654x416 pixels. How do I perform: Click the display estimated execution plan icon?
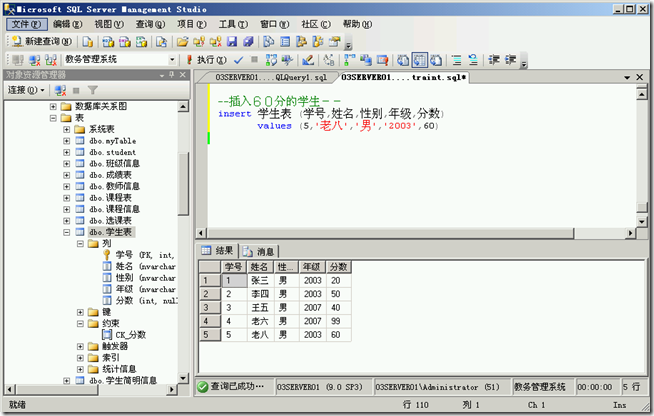tap(271, 60)
